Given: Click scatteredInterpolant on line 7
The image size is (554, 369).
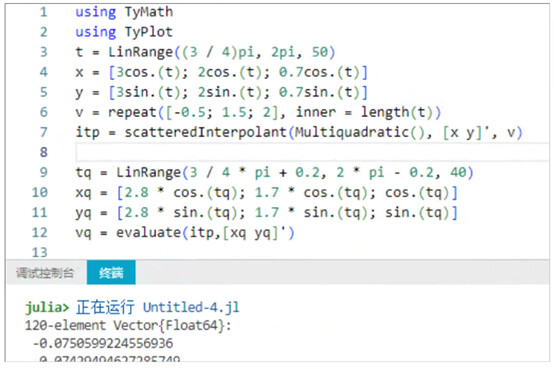Looking at the screenshot, I should (x=205, y=133).
